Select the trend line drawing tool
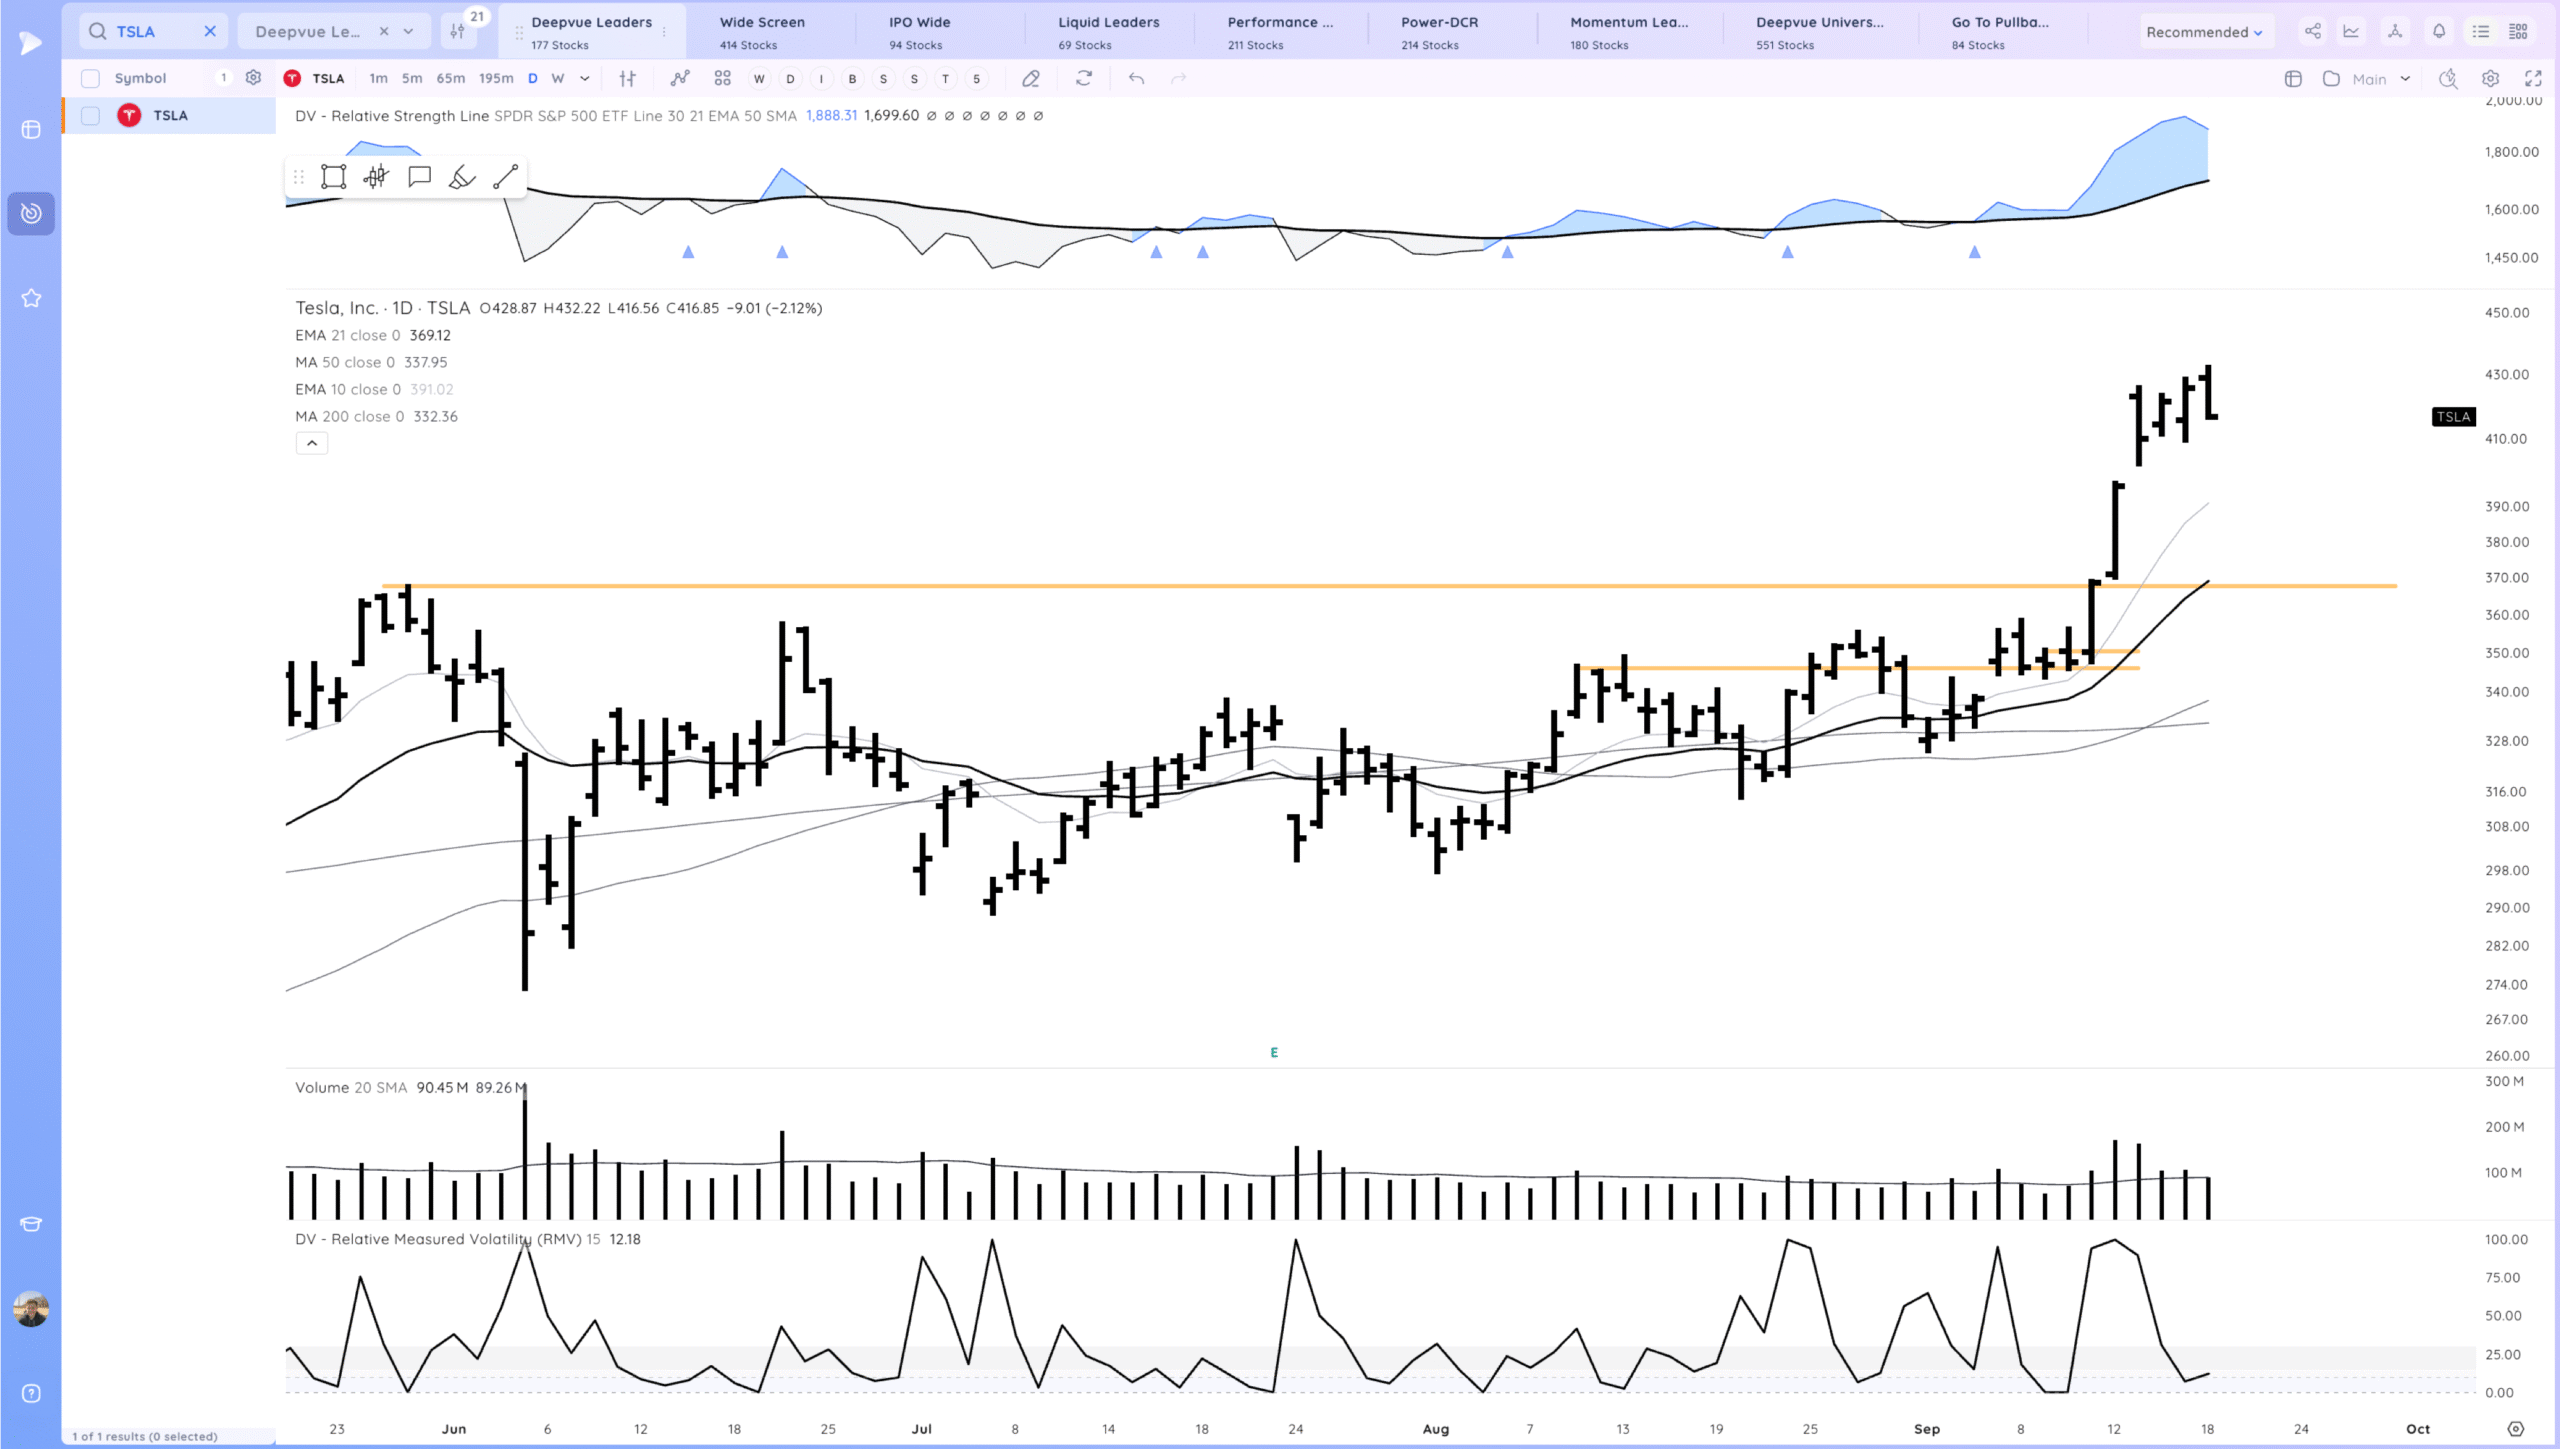Screen dimensions: 2560x1449 (x=505, y=177)
